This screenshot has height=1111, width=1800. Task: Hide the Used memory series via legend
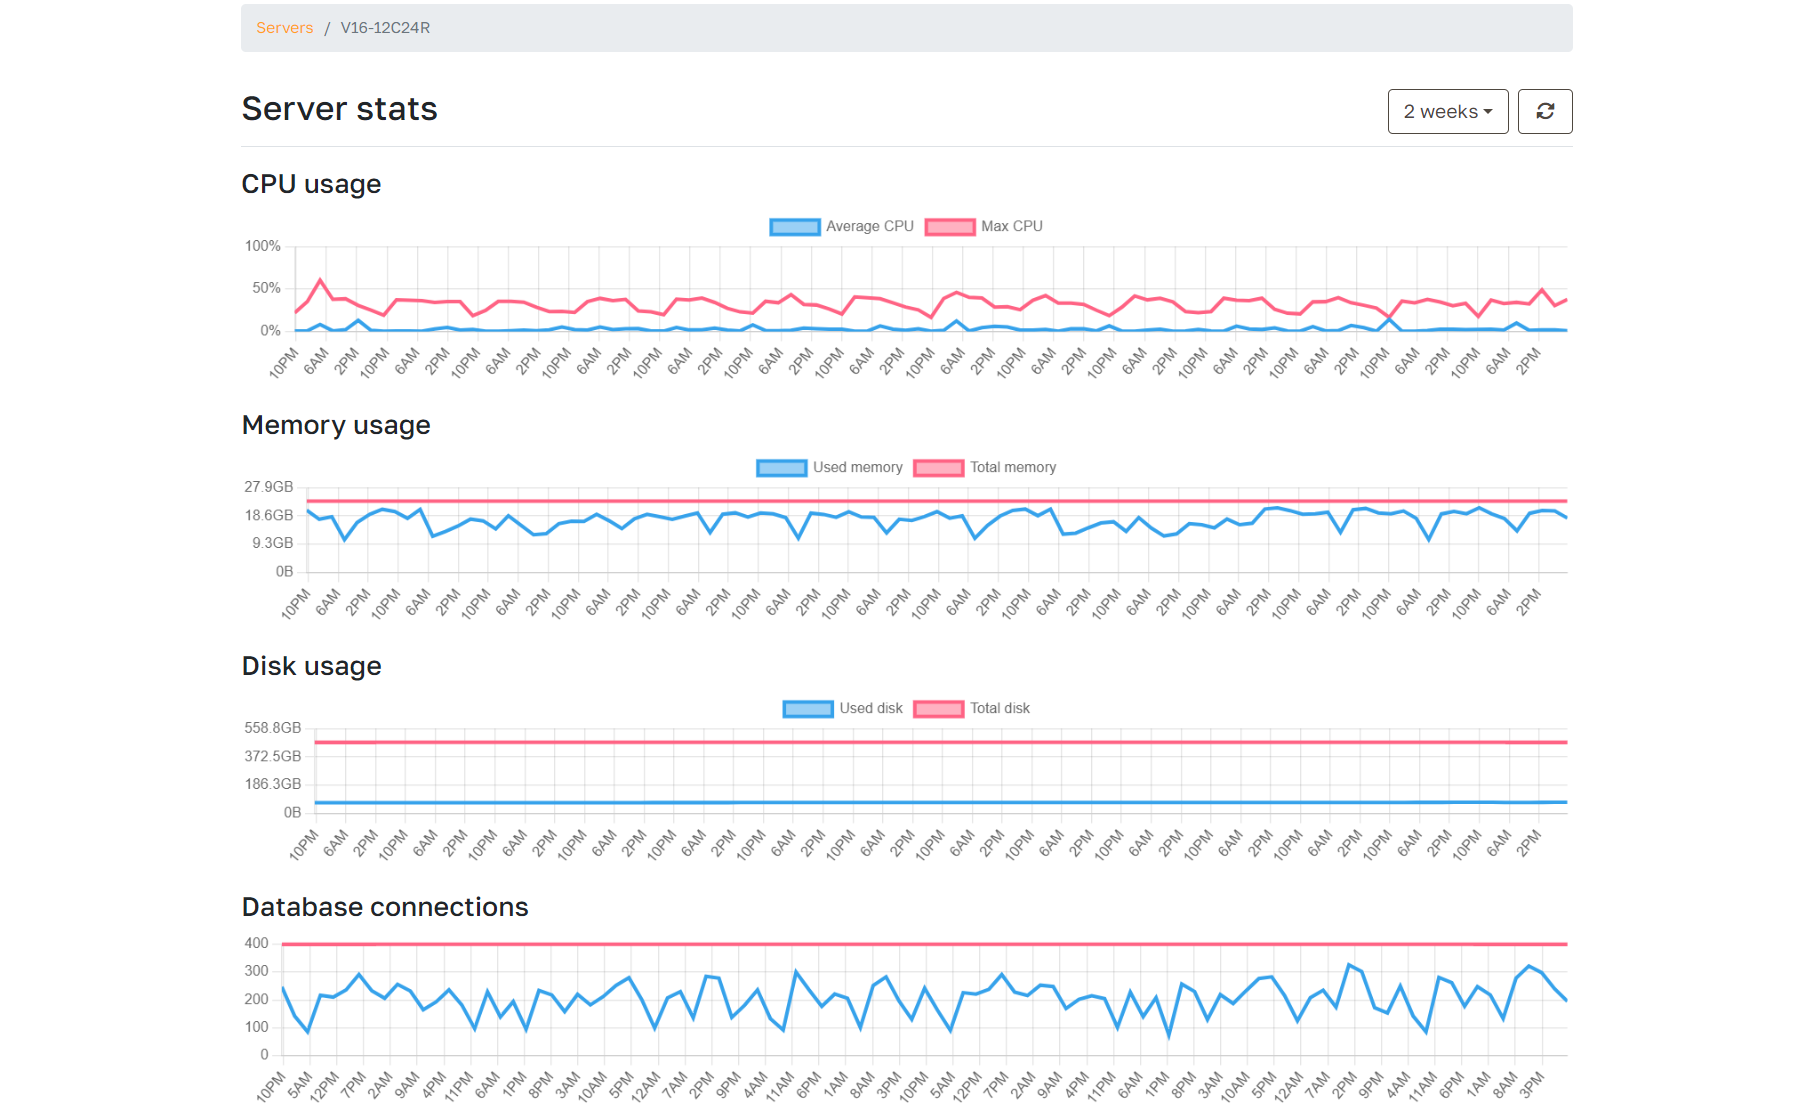coord(781,468)
